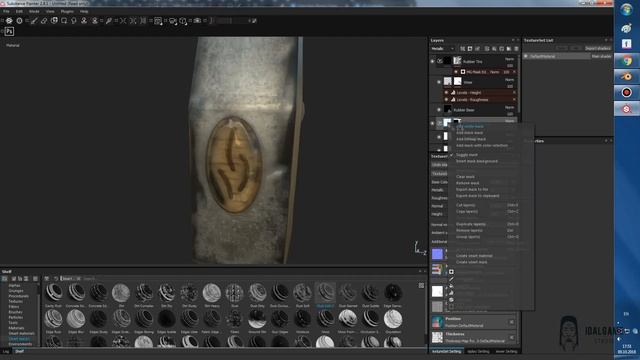640x360 pixels.
Task: Select the Smudge tool in toolbar
Action: [x=74, y=20]
